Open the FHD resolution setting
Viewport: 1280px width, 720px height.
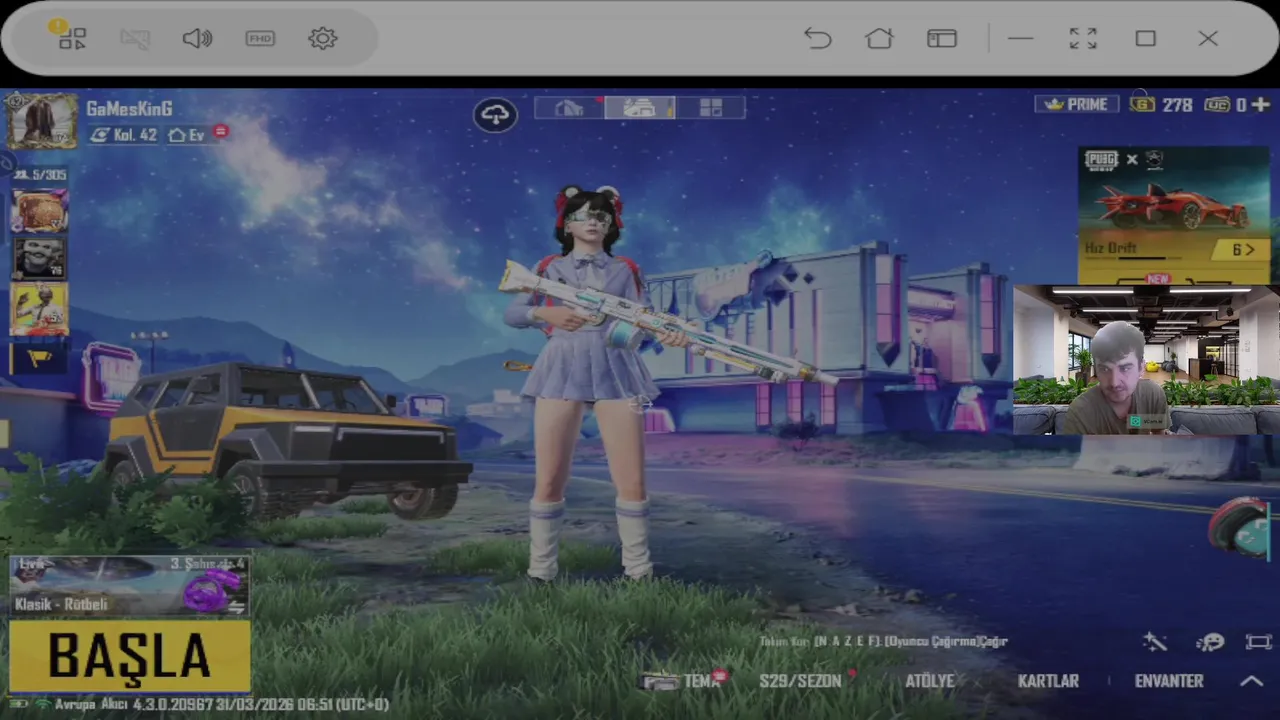(x=260, y=38)
